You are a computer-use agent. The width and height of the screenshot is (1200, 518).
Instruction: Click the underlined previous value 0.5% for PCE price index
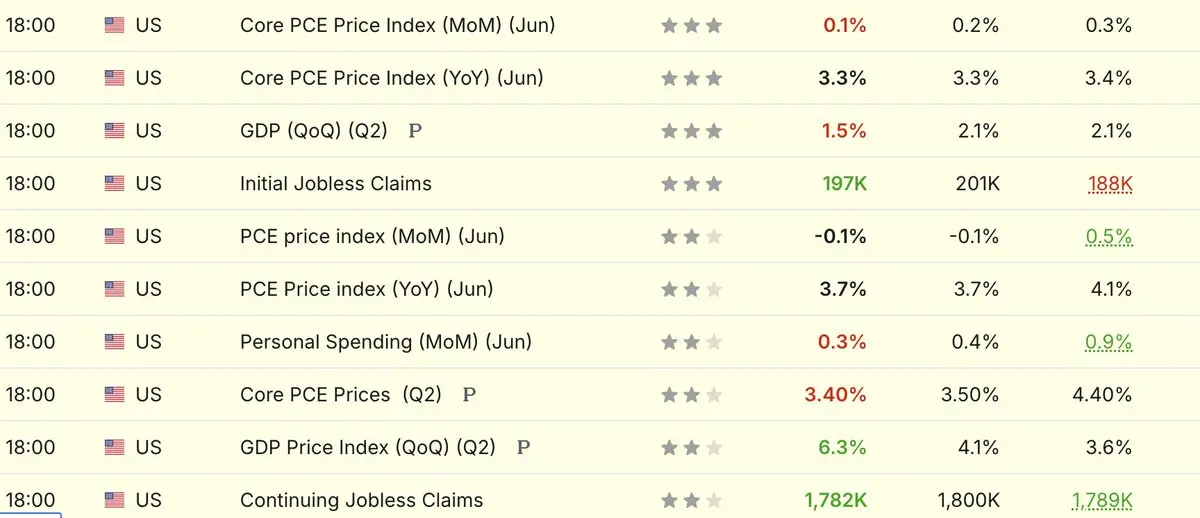click(x=1109, y=237)
